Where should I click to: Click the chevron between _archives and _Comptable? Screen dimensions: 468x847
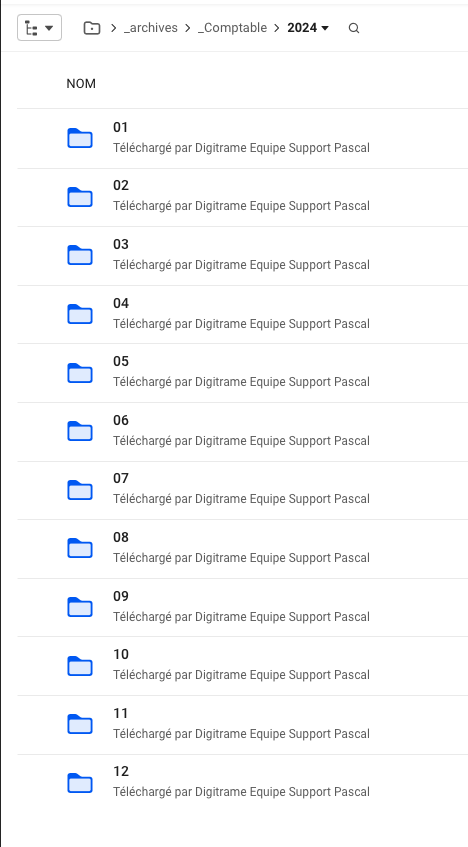(188, 28)
